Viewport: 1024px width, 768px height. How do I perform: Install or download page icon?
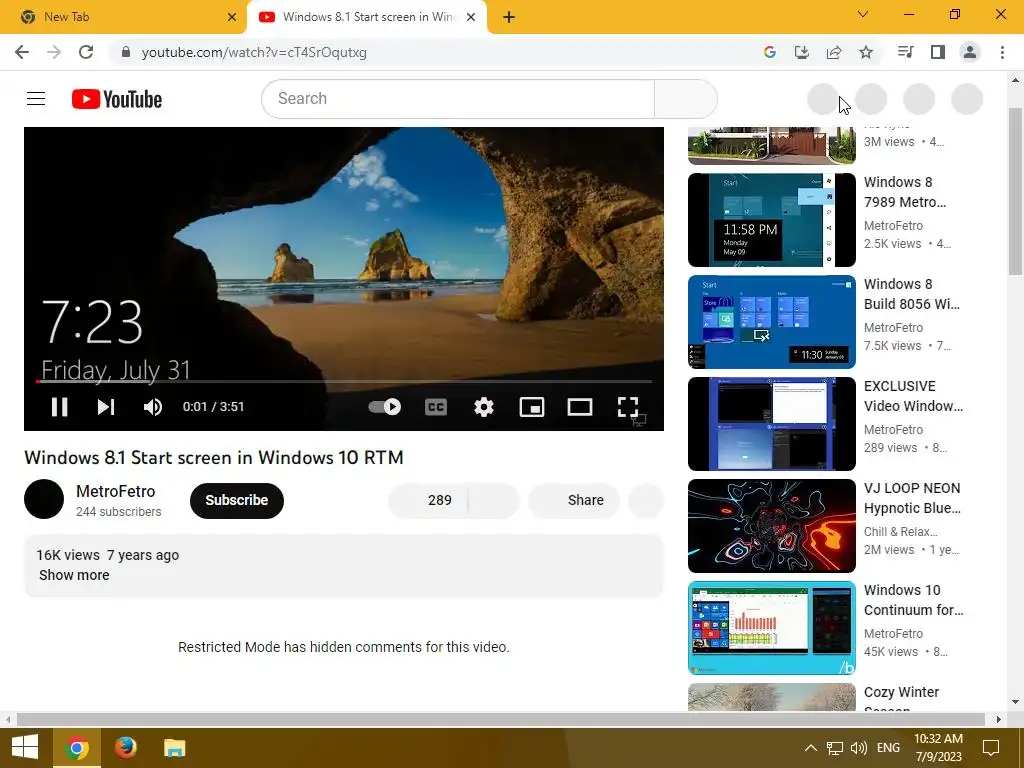point(802,52)
